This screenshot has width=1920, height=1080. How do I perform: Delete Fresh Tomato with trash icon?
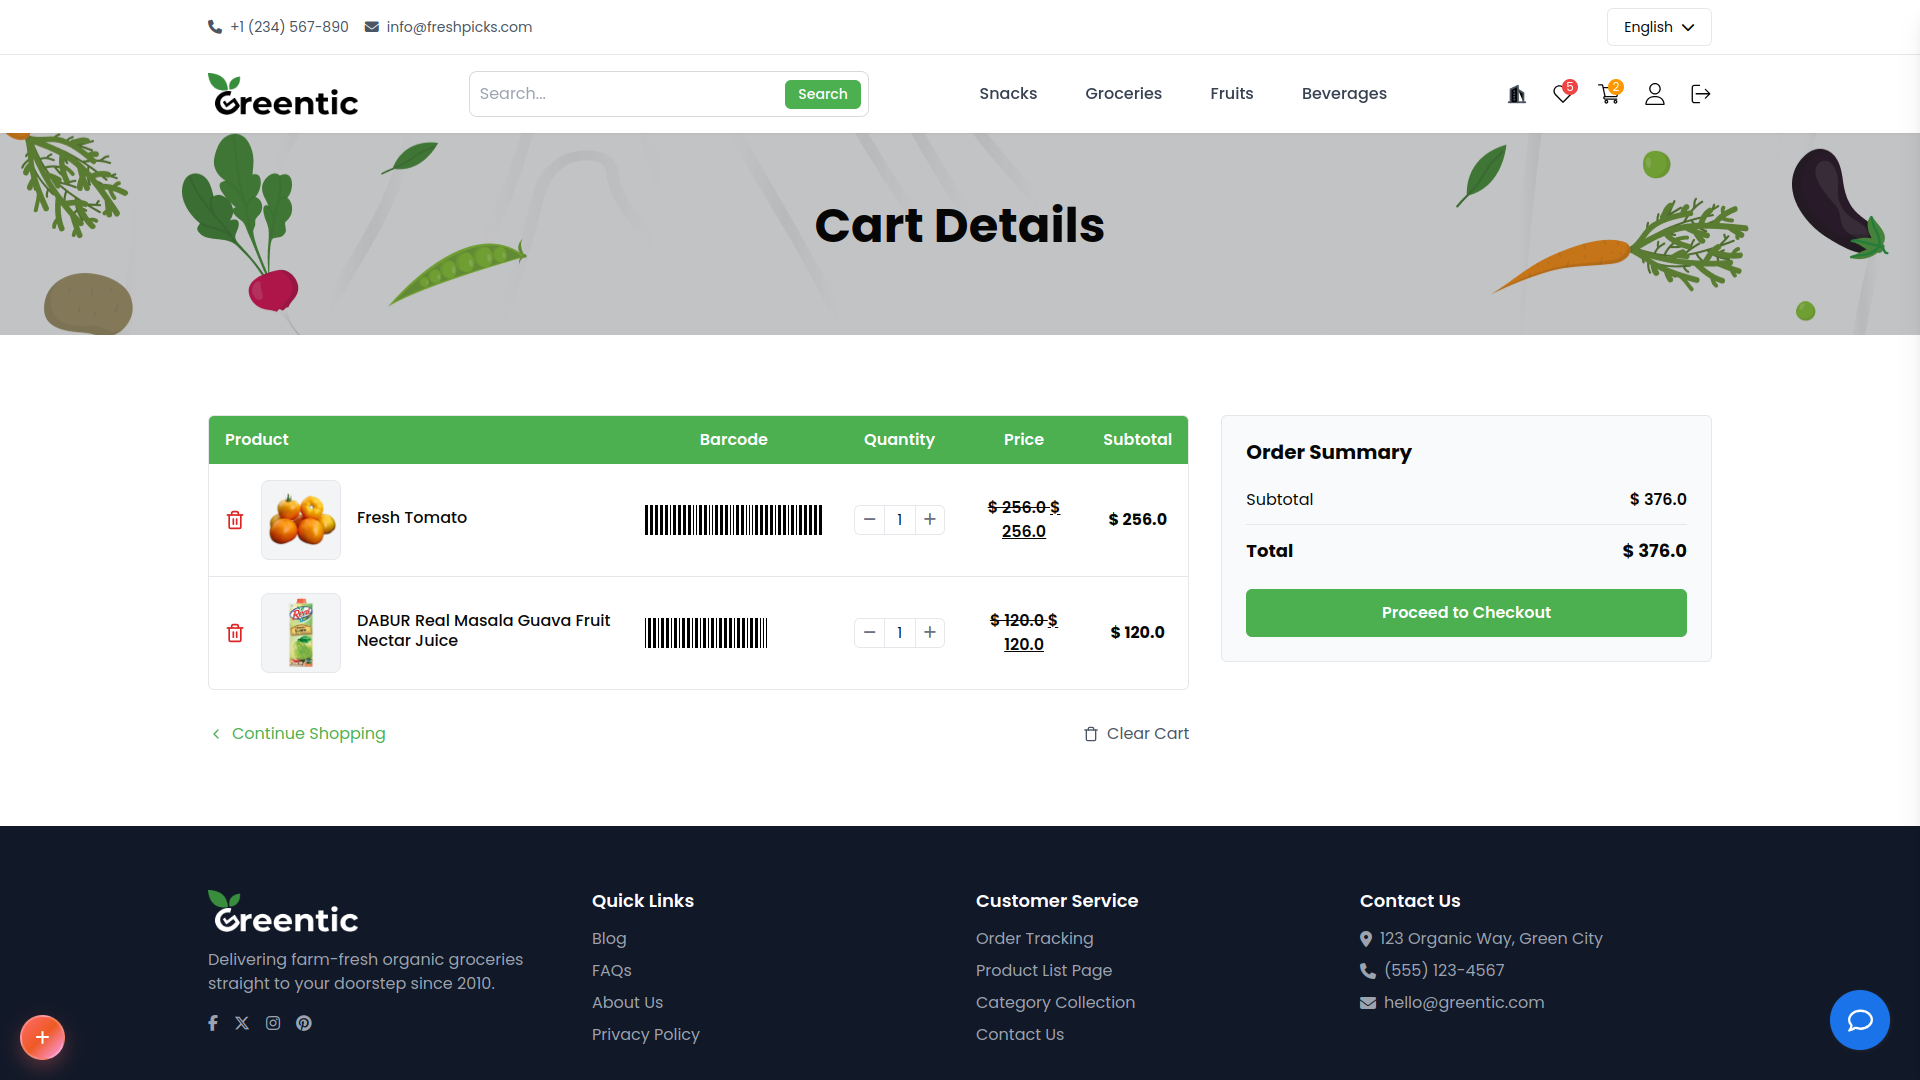(x=235, y=520)
